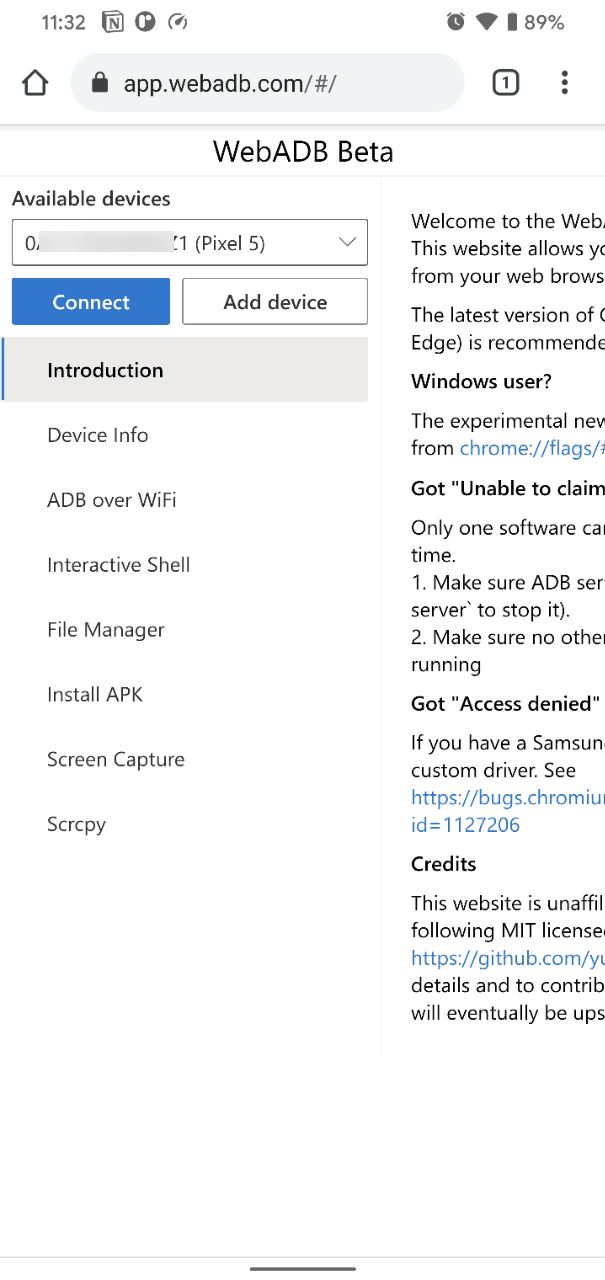Select Install APK from sidebar
Viewport: 605px width, 1280px height.
pos(95,694)
